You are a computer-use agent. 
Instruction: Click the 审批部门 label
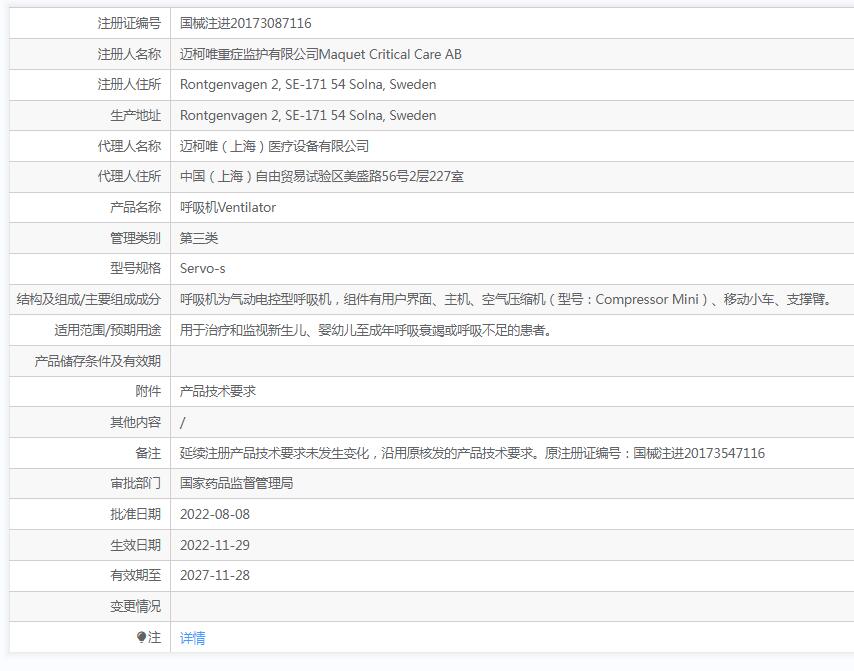136,483
